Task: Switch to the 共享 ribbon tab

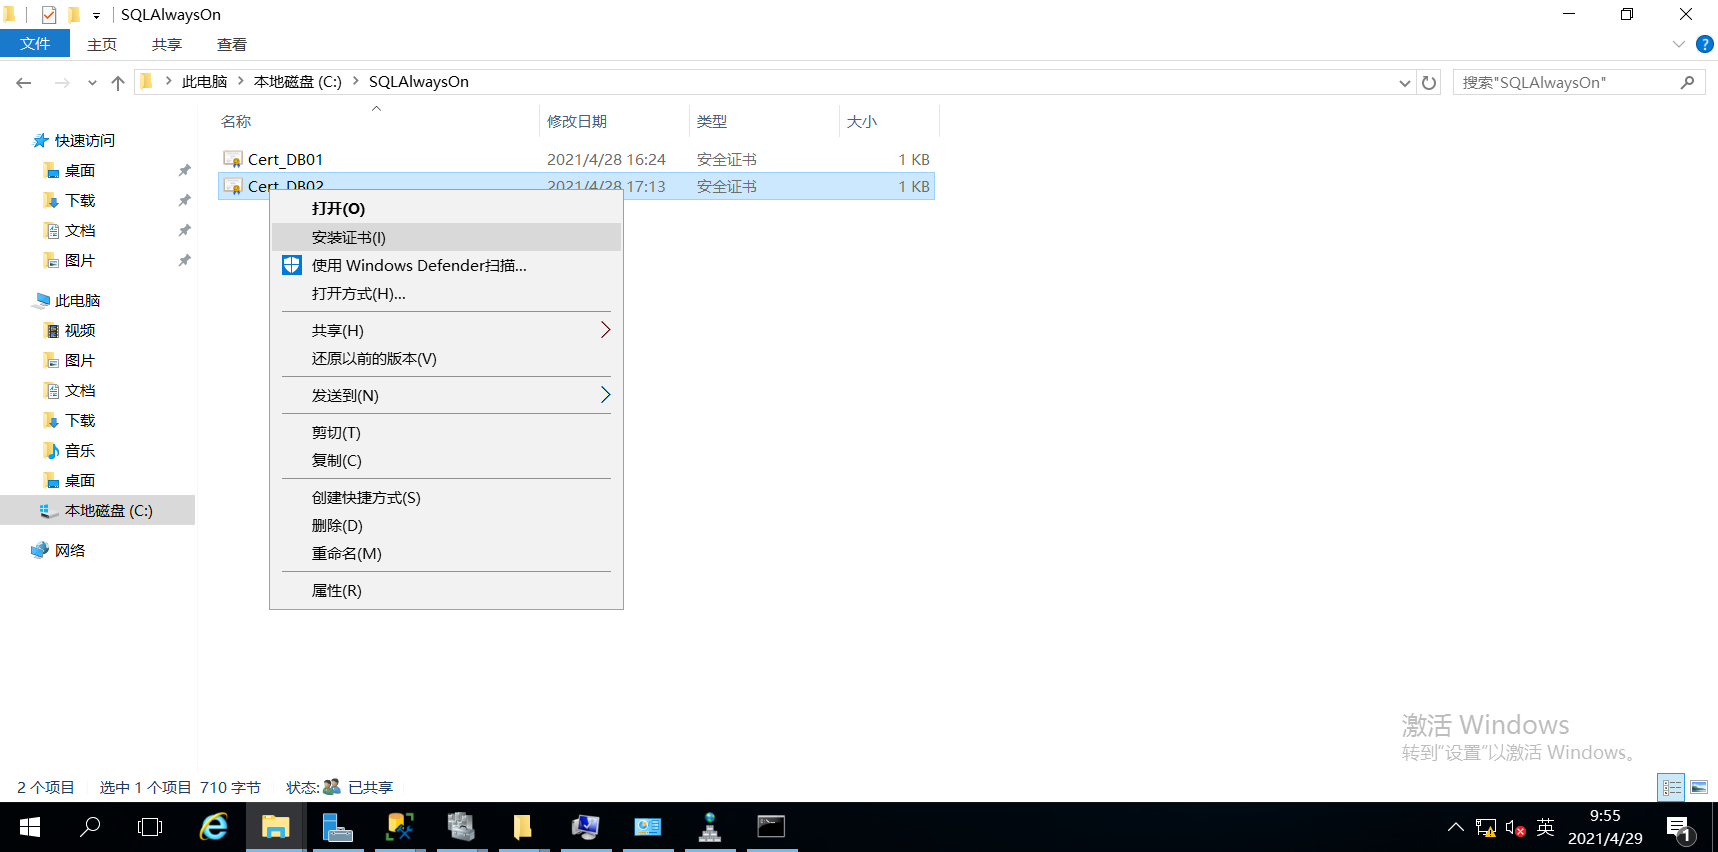Action: [x=167, y=44]
